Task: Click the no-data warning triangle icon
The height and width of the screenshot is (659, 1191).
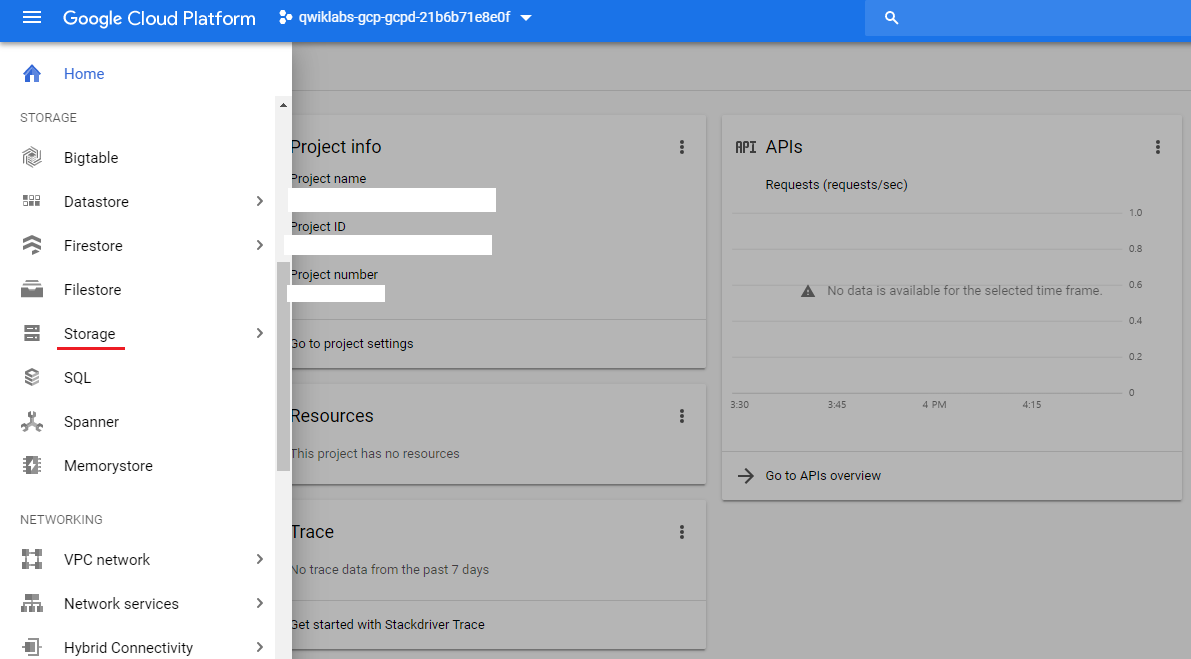Action: 808,291
